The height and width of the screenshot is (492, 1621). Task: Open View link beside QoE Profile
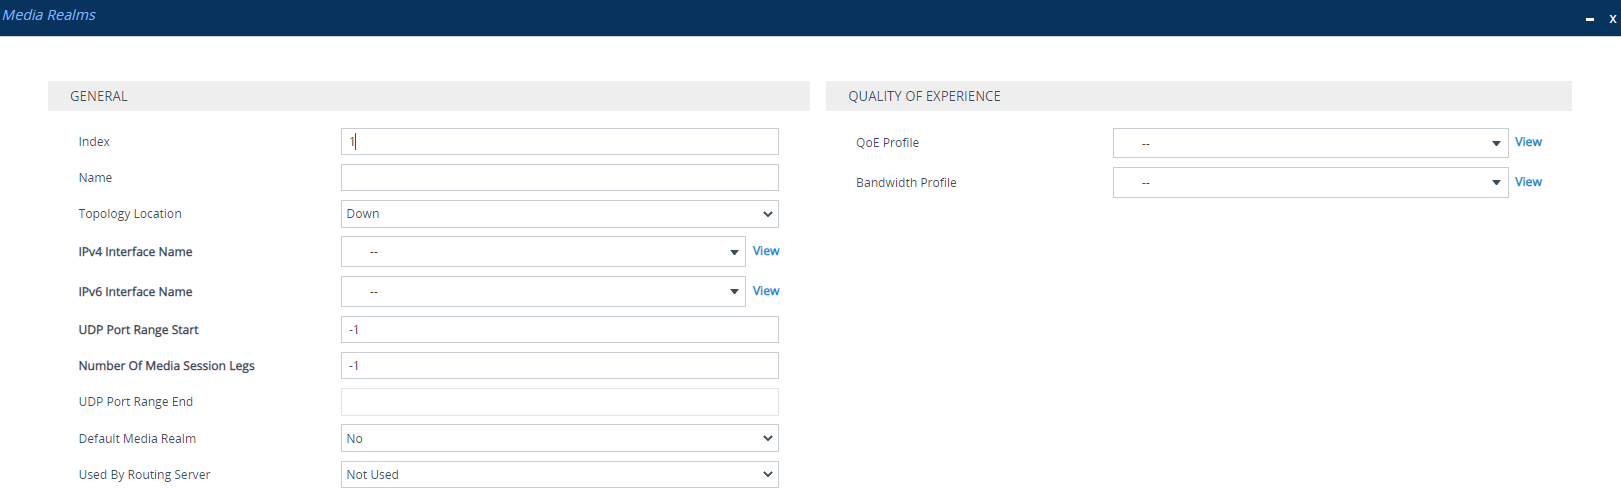coord(1528,142)
